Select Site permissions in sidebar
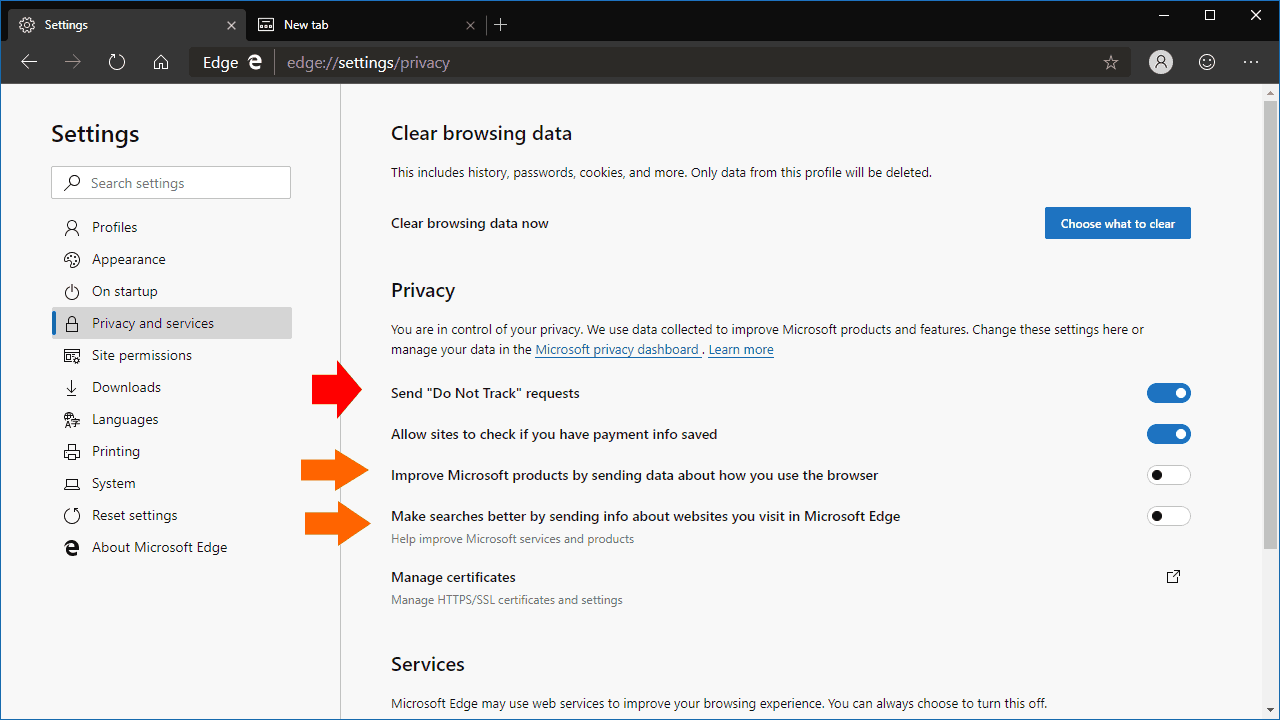This screenshot has width=1280, height=720. tap(171, 355)
